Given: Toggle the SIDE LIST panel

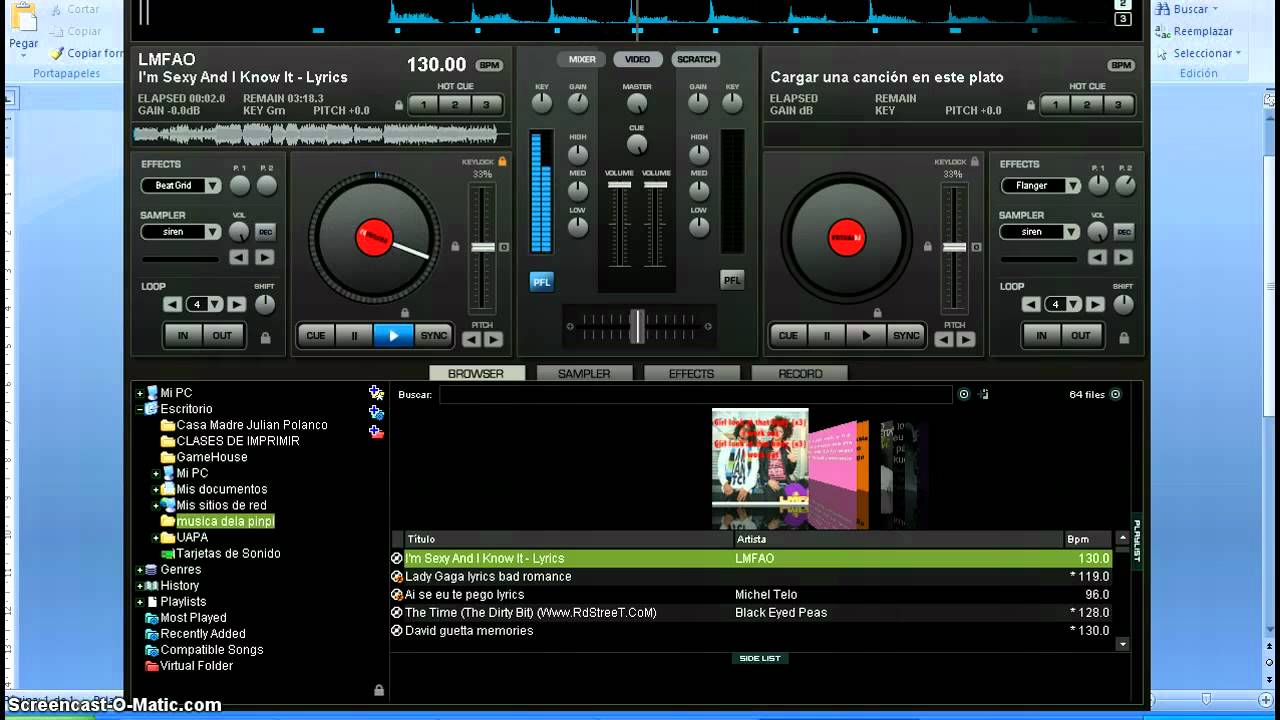Looking at the screenshot, I should 760,658.
